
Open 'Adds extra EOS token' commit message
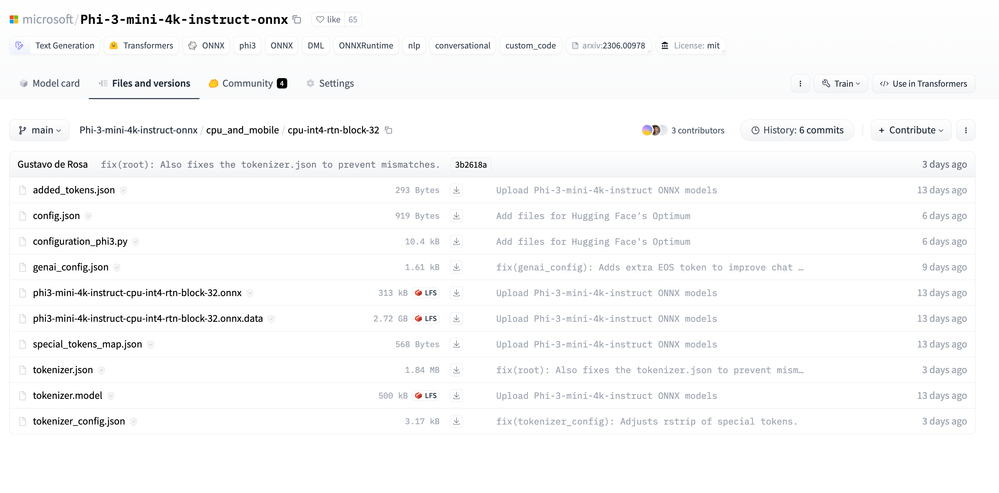pos(650,268)
